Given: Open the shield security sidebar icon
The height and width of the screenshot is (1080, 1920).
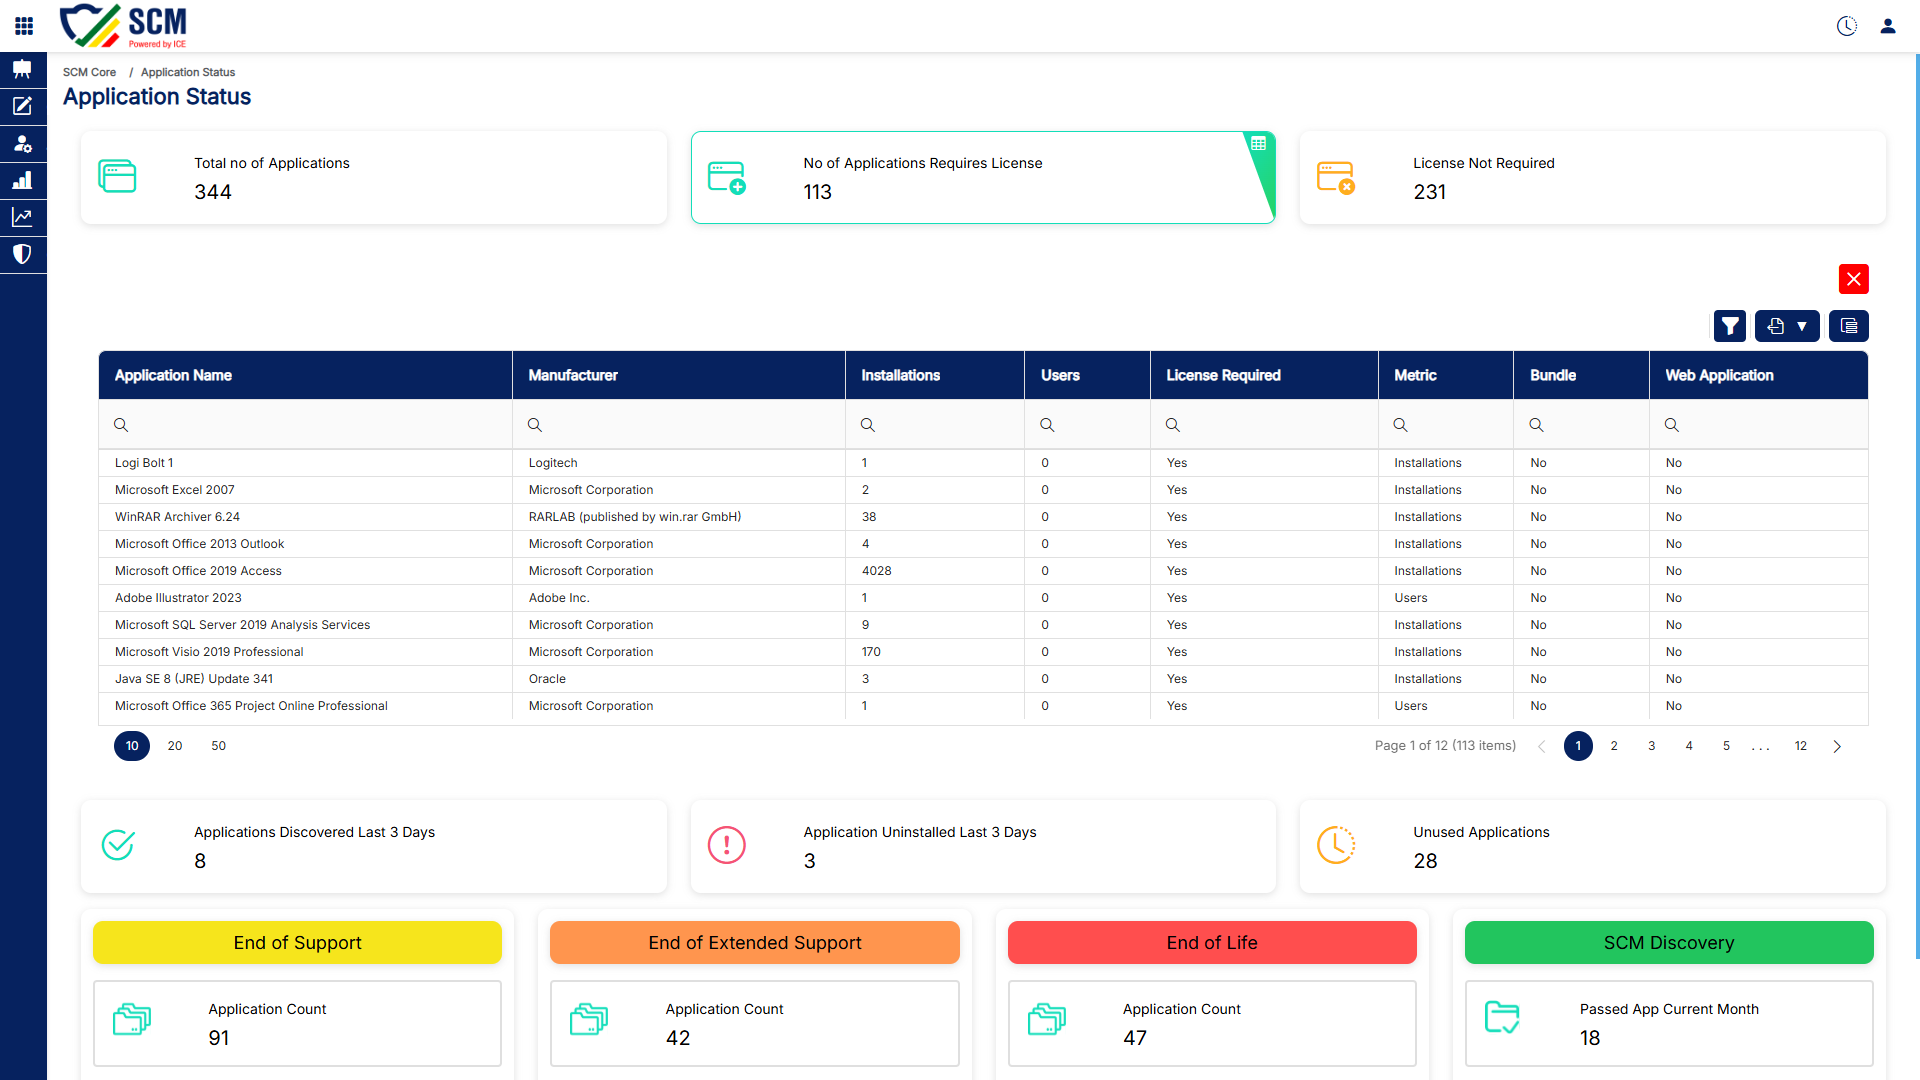Looking at the screenshot, I should click(23, 254).
